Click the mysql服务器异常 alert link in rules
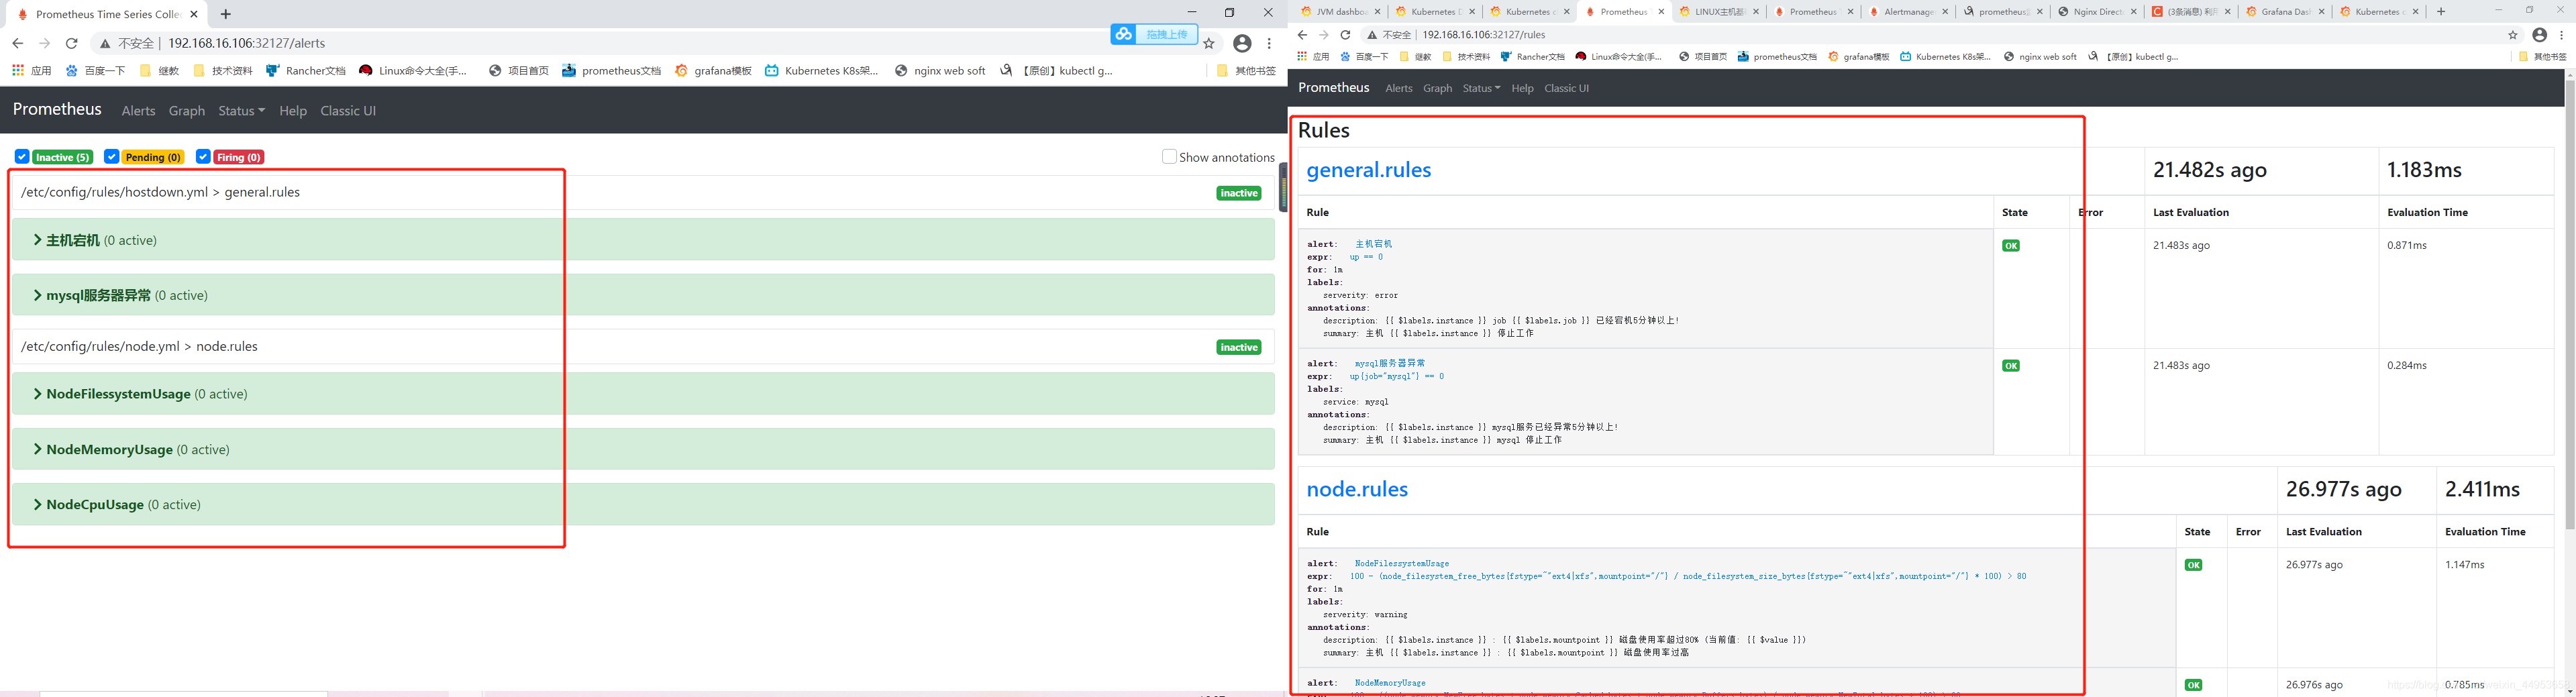 (x=1390, y=364)
